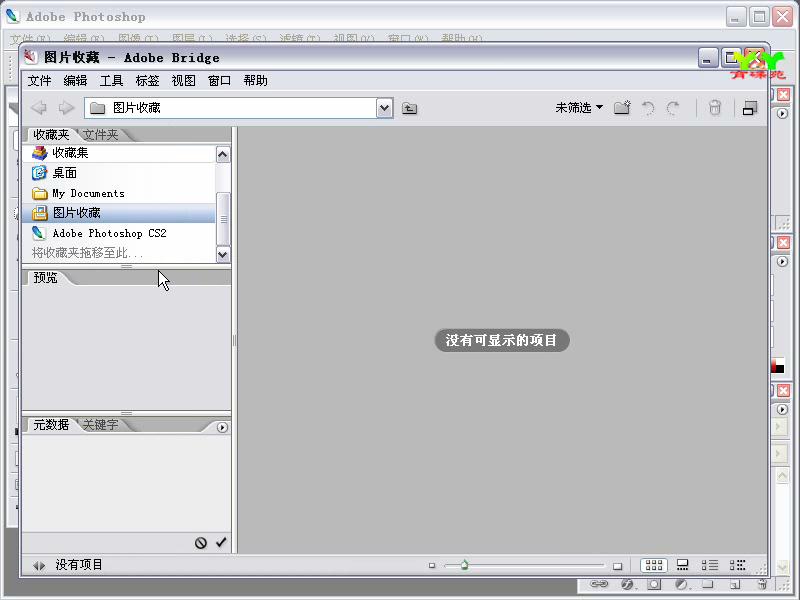Open Bridge's 编辑 menu
800x600 pixels.
click(x=76, y=81)
